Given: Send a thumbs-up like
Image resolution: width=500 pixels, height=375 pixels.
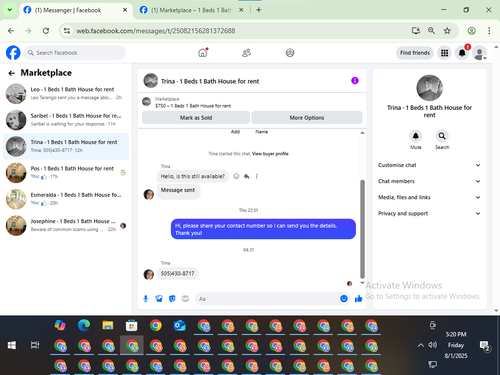Looking at the screenshot, I should 359,299.
